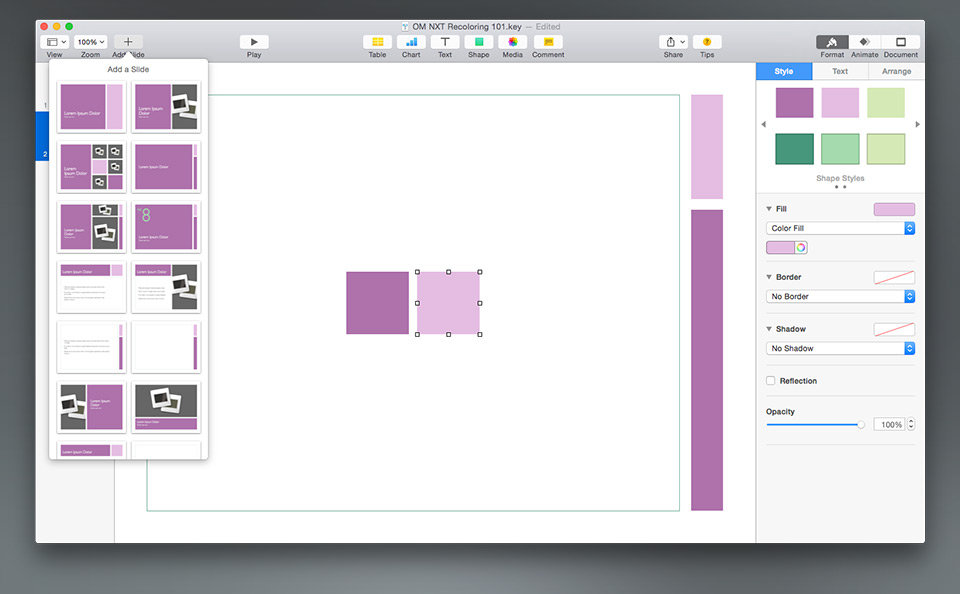
Task: Insert a table using the Table icon
Action: coord(377,43)
